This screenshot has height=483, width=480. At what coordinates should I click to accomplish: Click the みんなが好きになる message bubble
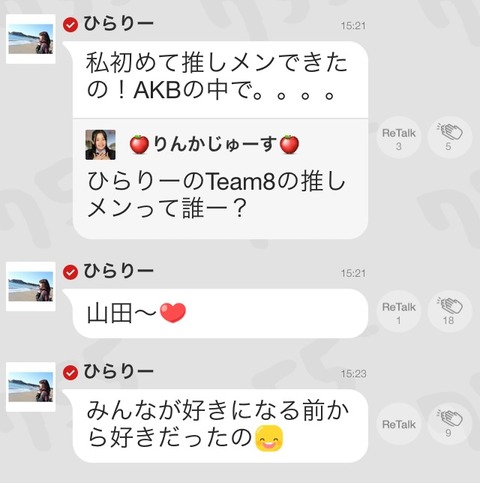pyautogui.click(x=220, y=425)
